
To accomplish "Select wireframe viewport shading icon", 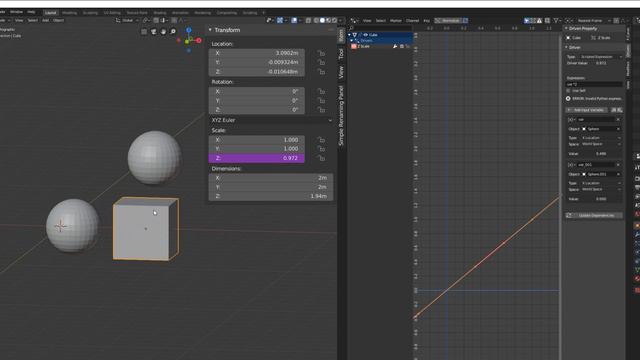I will click(316, 20).
